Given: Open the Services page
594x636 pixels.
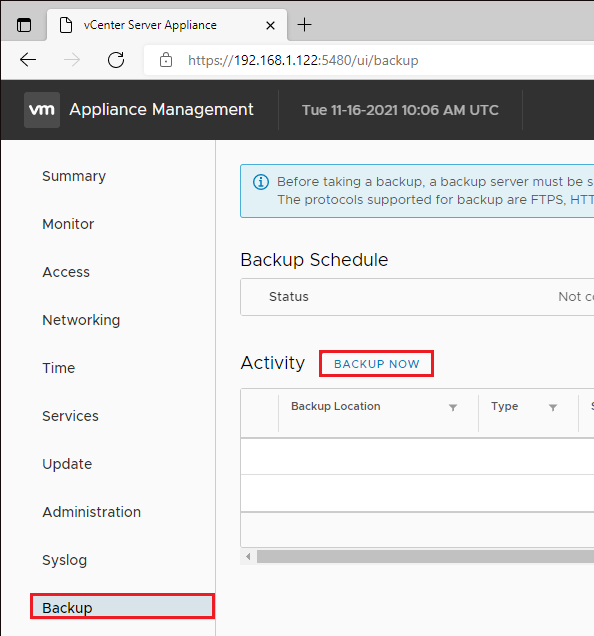Looking at the screenshot, I should [x=70, y=416].
